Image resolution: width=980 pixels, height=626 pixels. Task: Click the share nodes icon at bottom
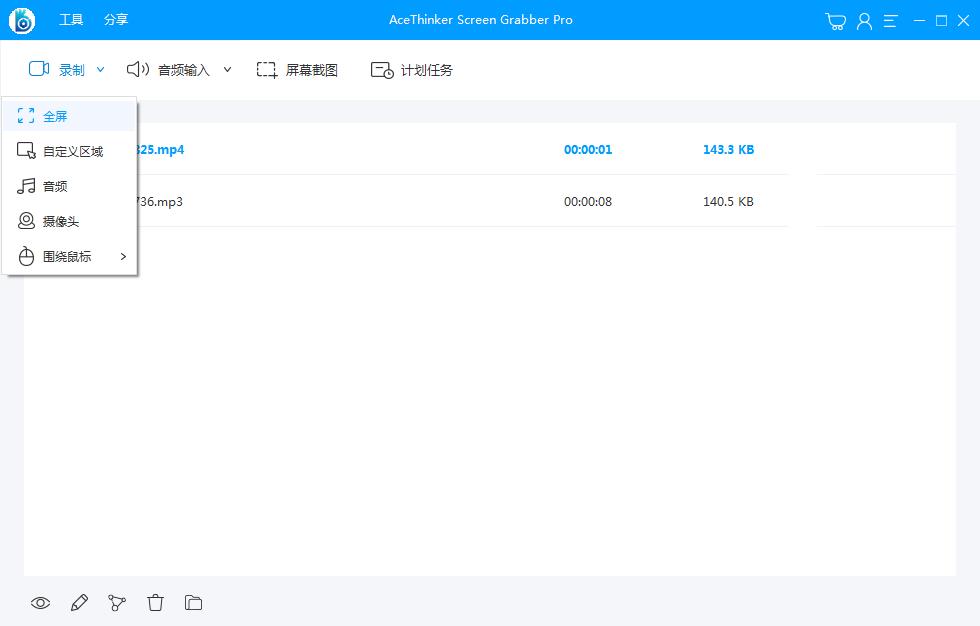click(117, 603)
